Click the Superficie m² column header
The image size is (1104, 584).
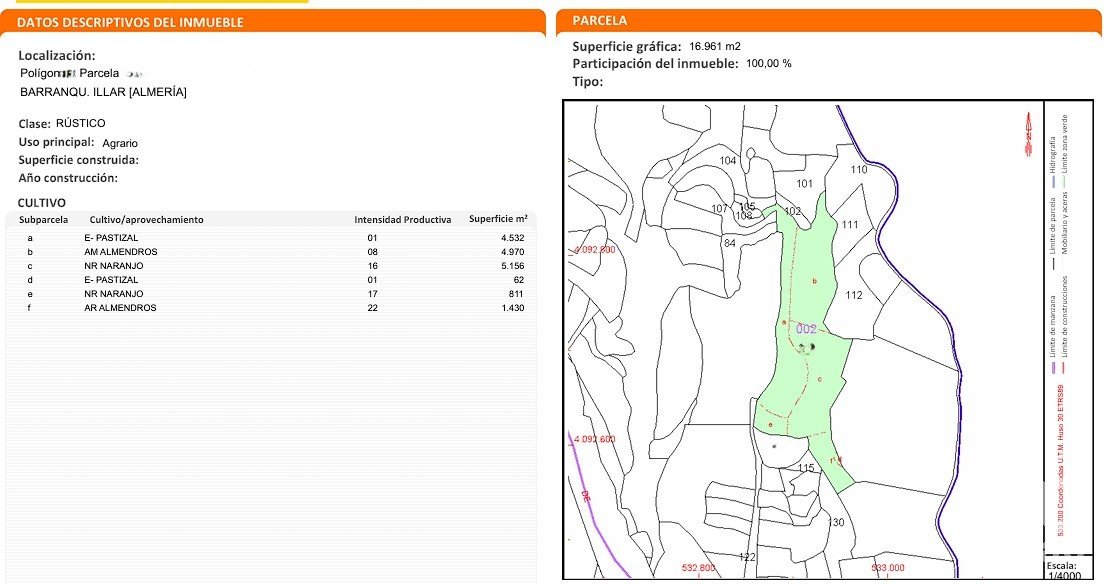tap(498, 219)
